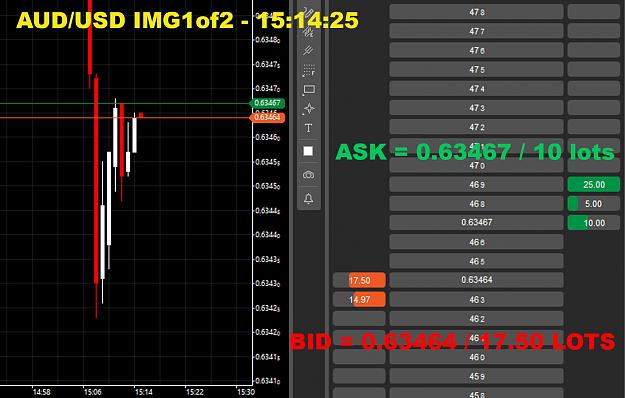Select the Fibonacci retracement grid tool
Viewport: 625px width, 398px height.
tap(309, 70)
